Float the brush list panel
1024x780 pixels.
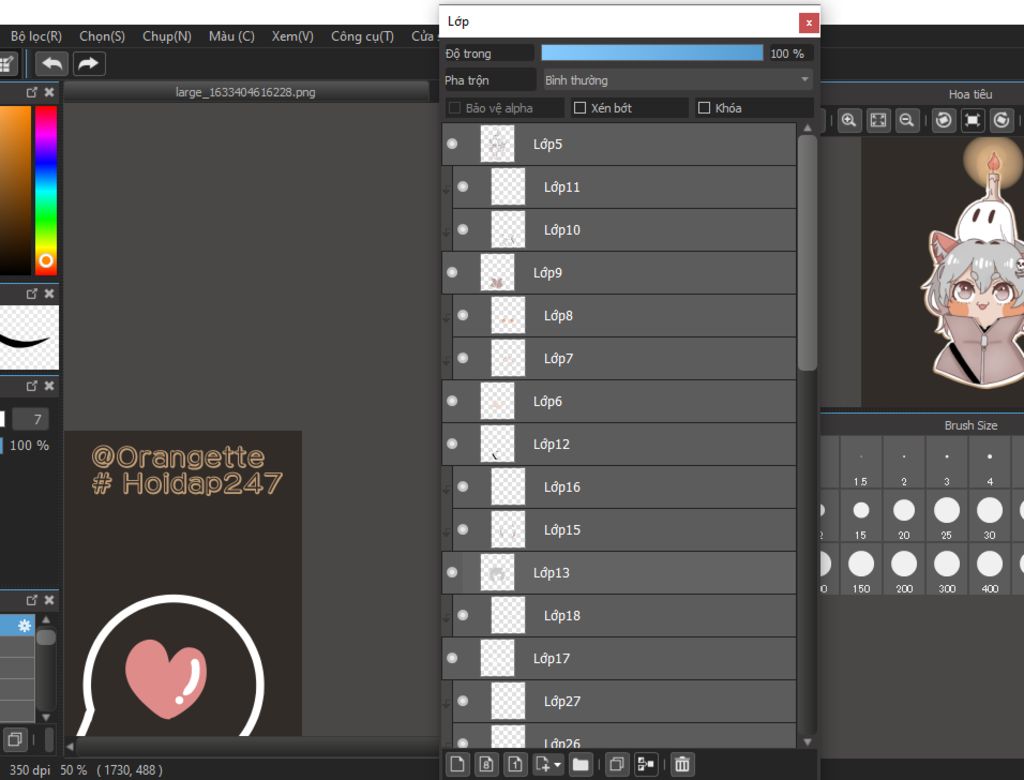[x=31, y=600]
